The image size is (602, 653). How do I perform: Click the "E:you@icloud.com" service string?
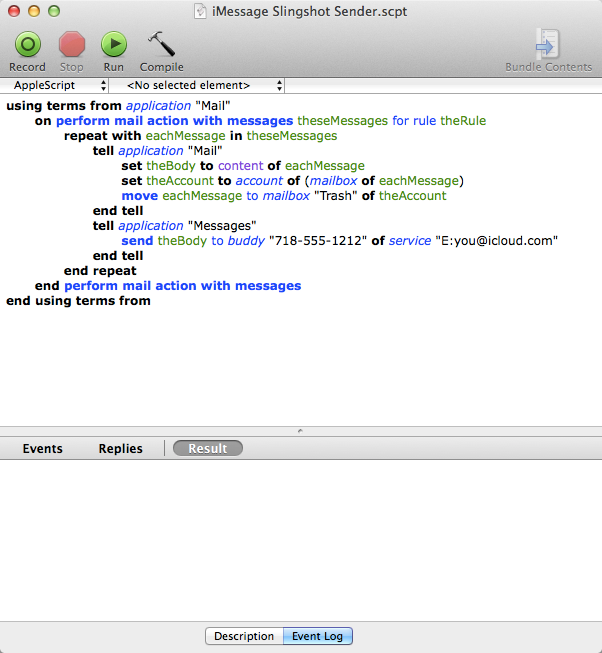point(496,241)
